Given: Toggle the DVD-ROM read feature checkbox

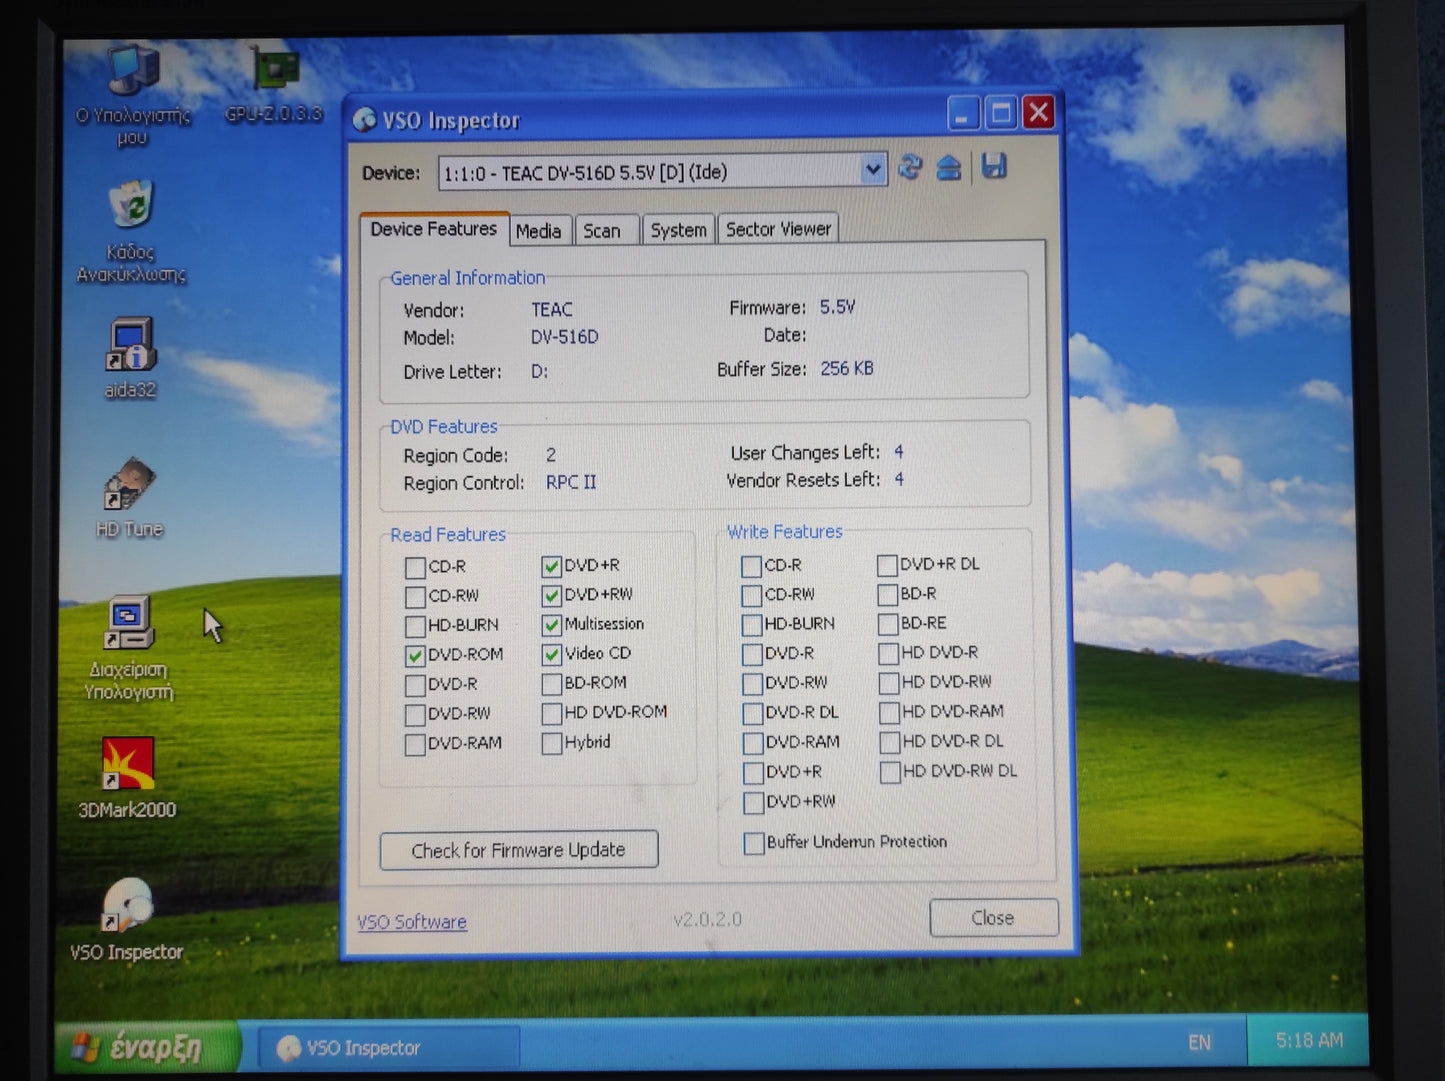Looking at the screenshot, I should (415, 656).
